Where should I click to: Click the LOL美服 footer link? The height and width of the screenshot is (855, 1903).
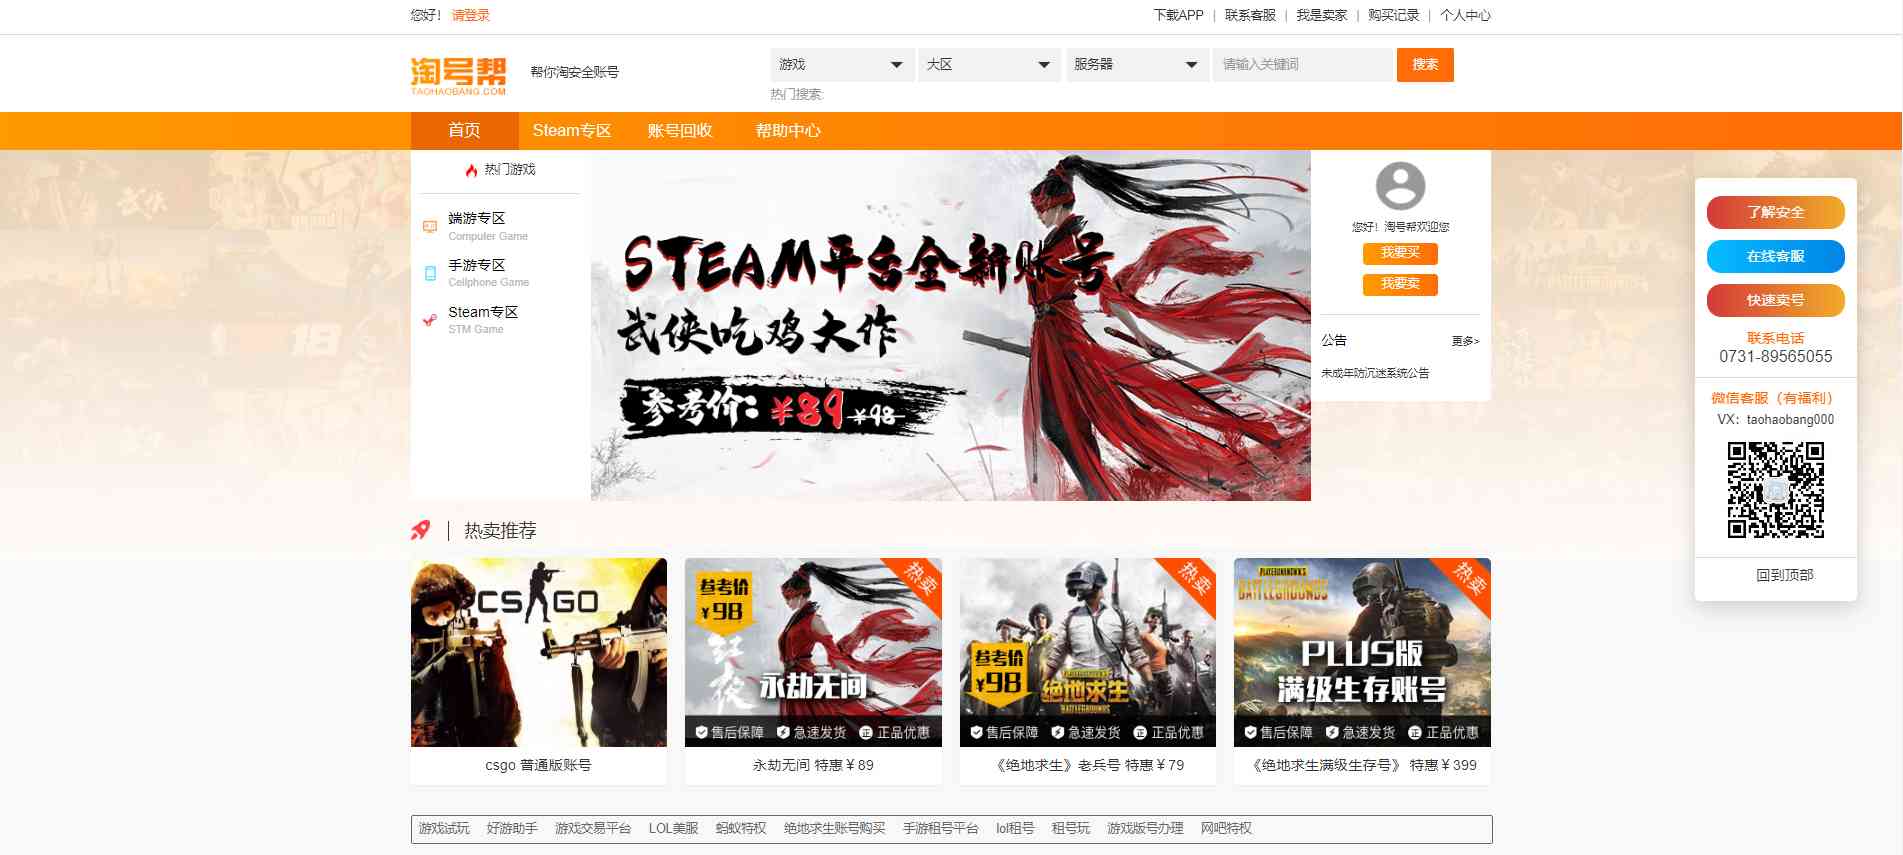pyautogui.click(x=674, y=828)
